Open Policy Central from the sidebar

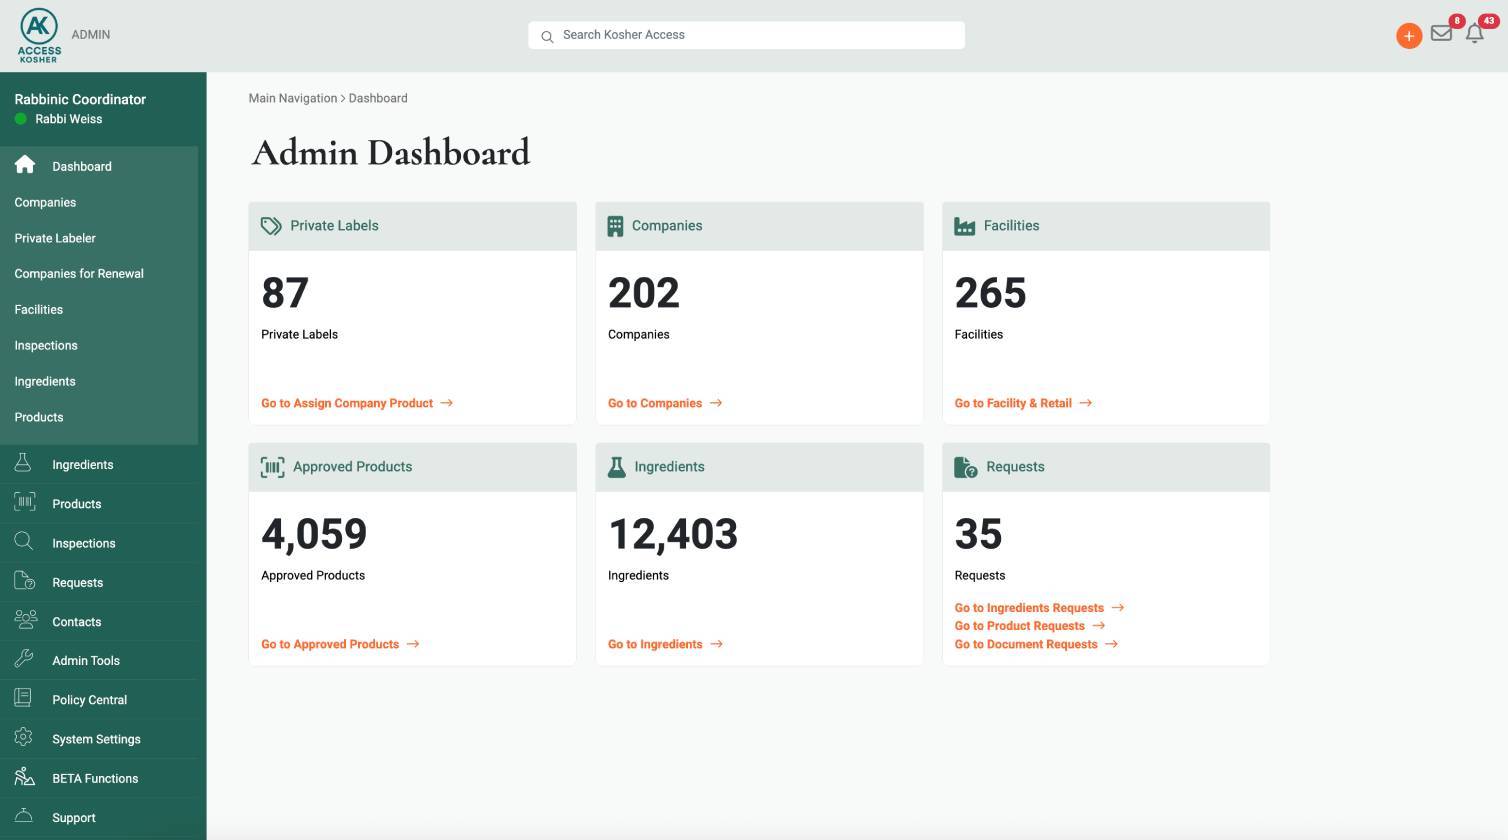click(x=89, y=699)
